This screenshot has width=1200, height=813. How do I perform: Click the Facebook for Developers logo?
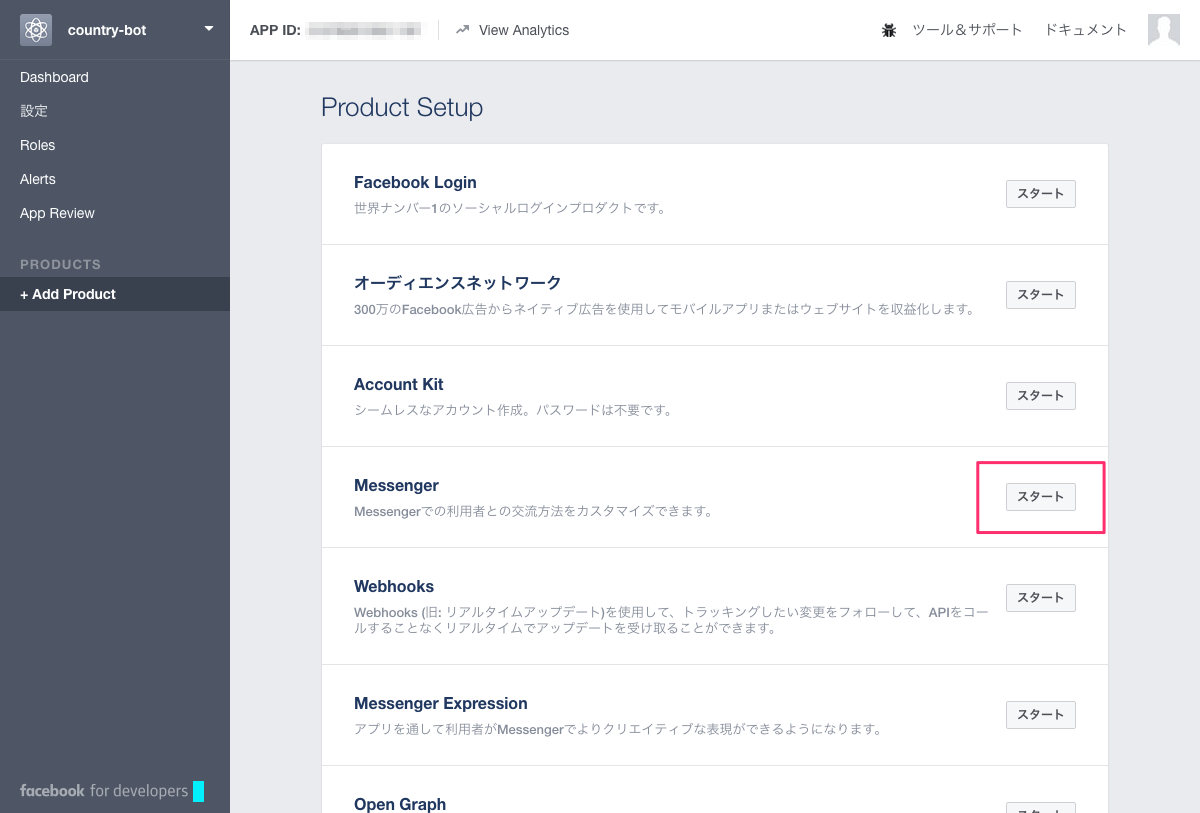coord(104,791)
